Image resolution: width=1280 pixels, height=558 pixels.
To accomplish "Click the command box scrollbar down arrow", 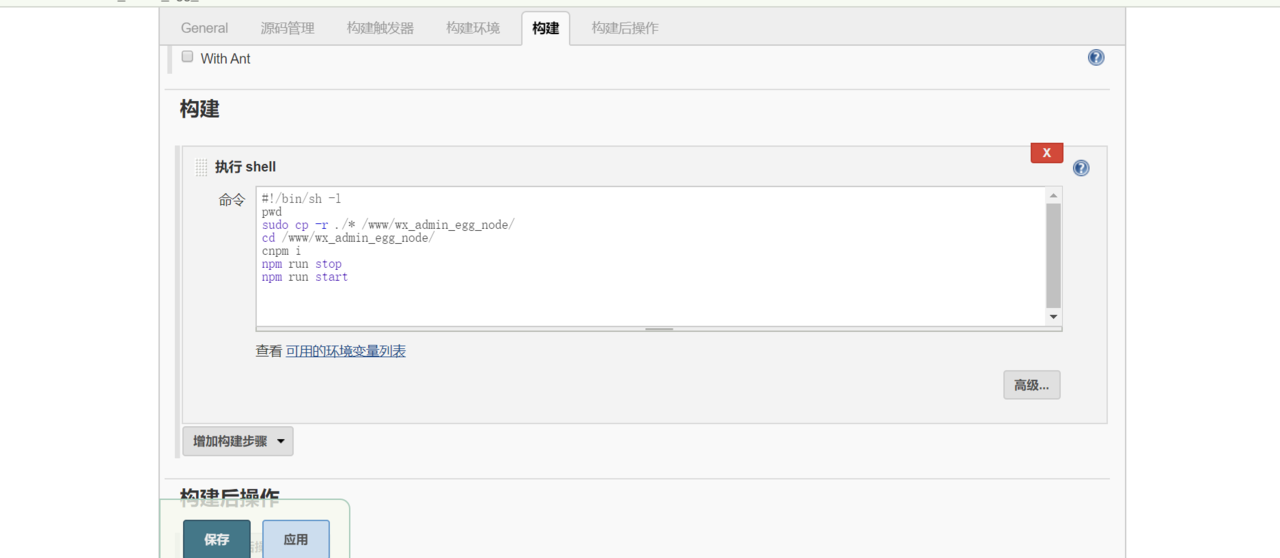I will (1053, 316).
